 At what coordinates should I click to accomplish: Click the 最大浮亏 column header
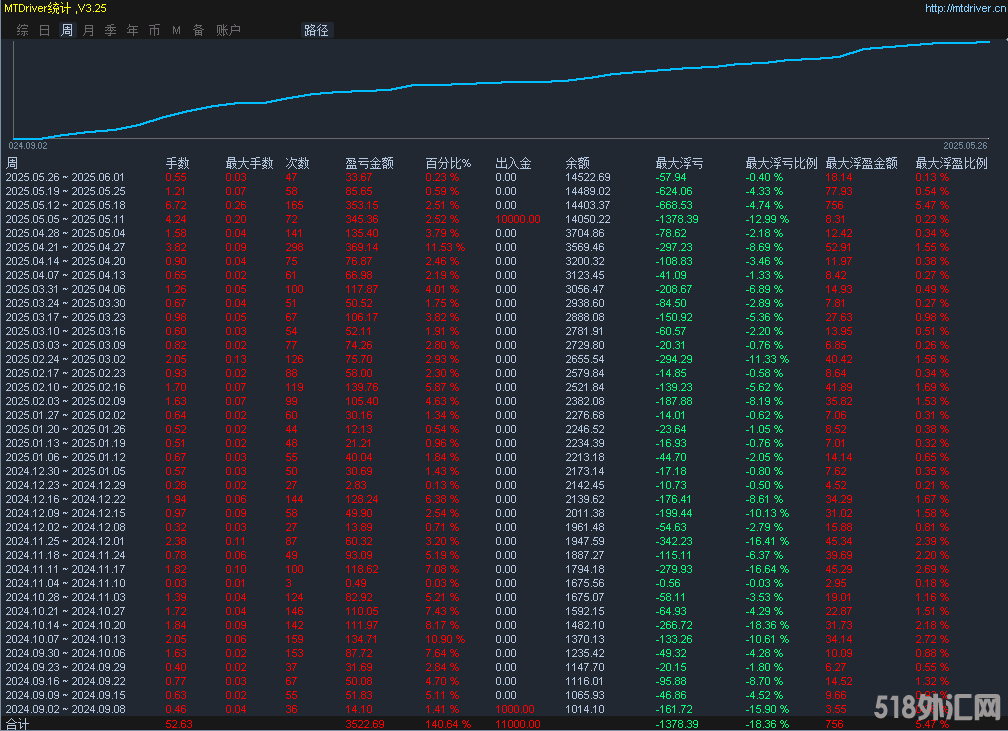pyautogui.click(x=680, y=163)
